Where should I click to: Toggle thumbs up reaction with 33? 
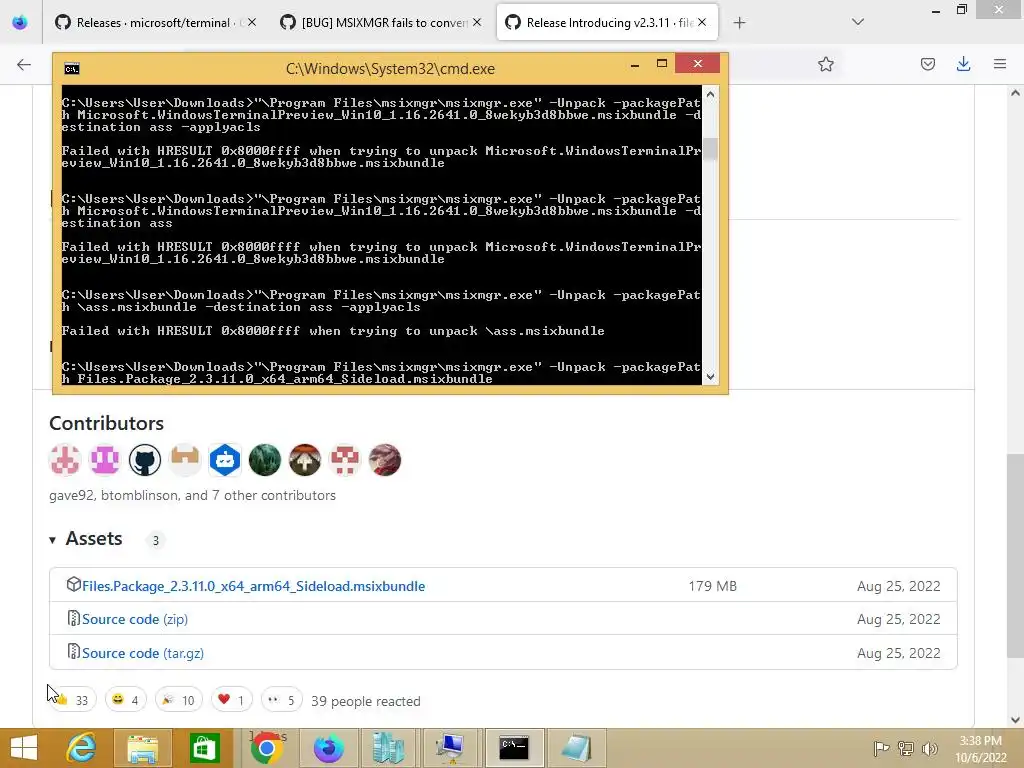[x=73, y=700]
